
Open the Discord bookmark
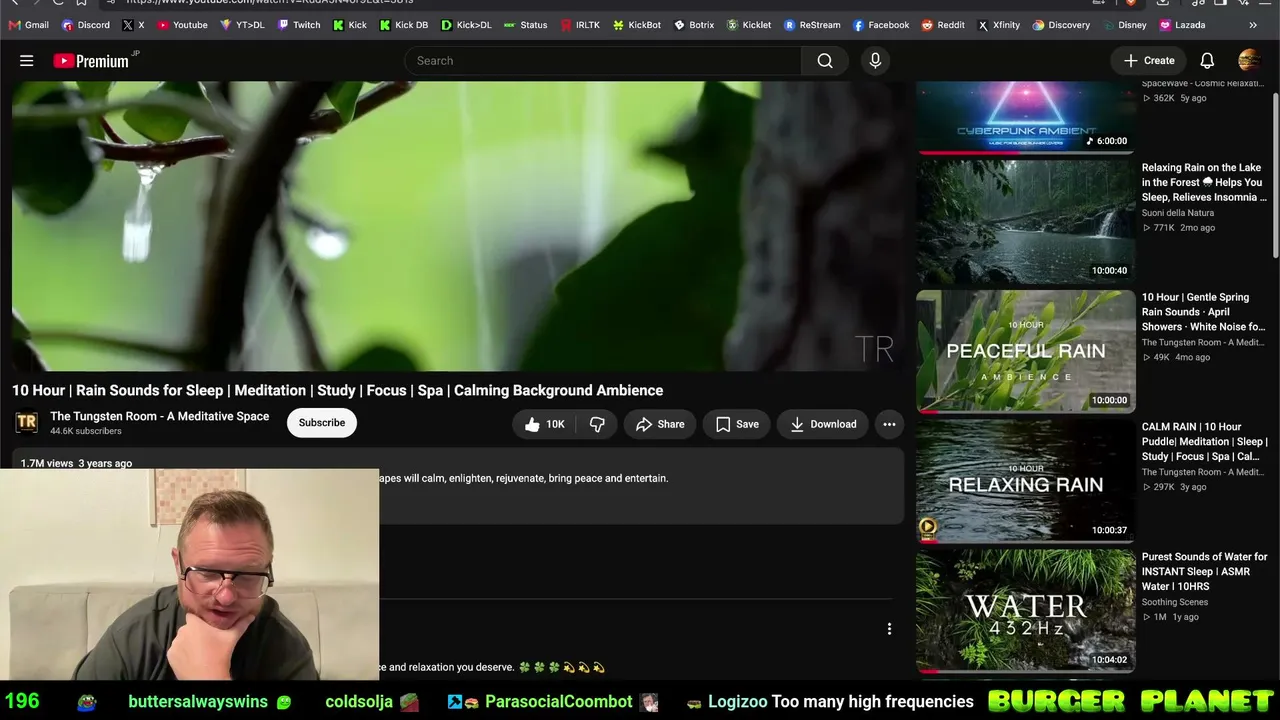tap(86, 25)
